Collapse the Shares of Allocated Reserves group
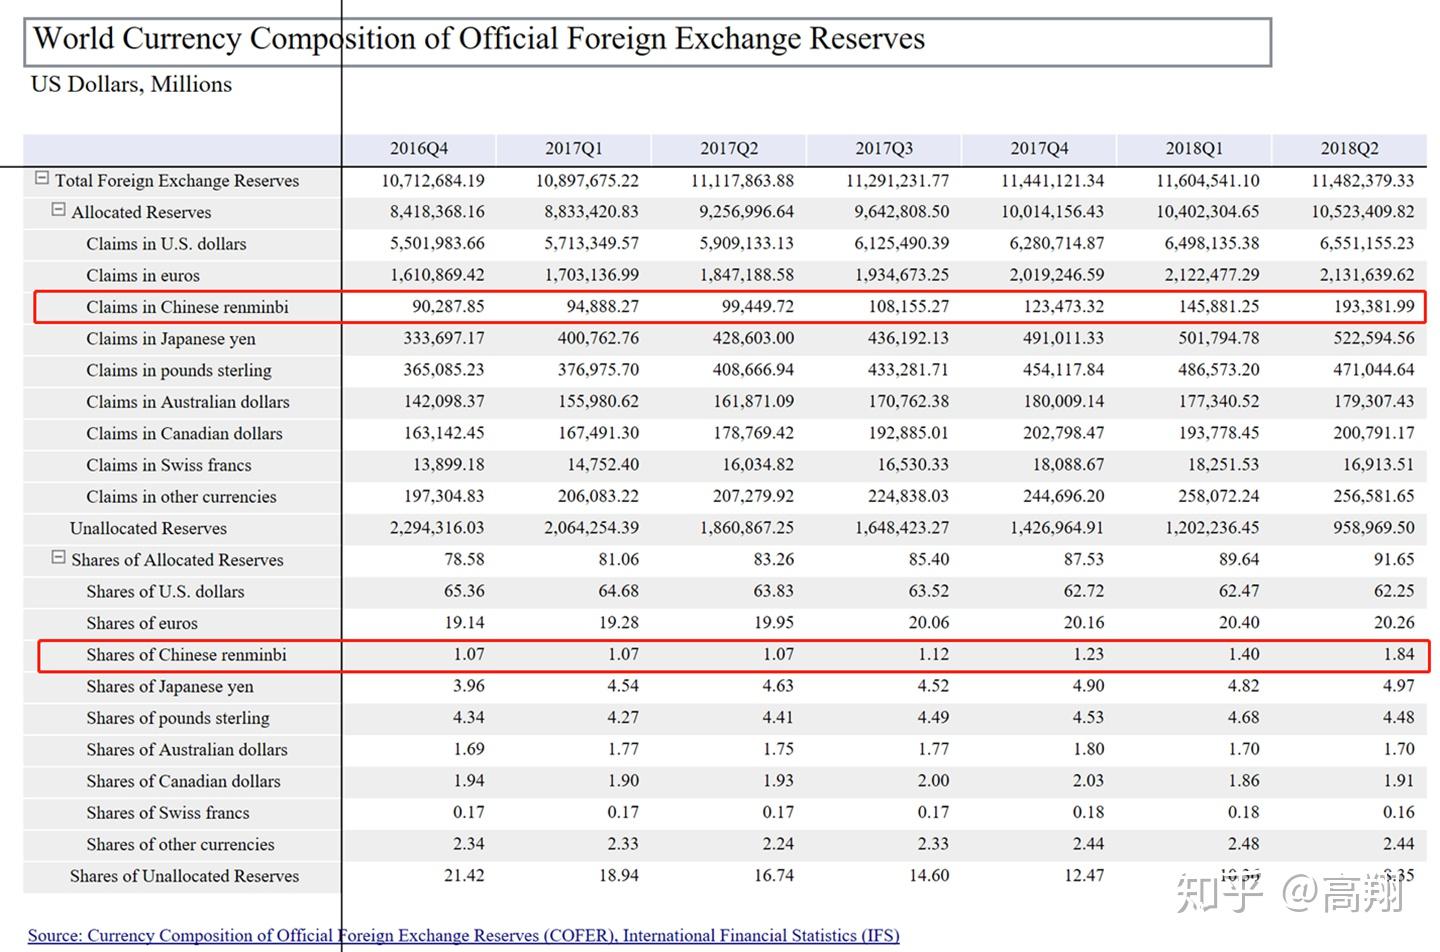 click(x=58, y=558)
